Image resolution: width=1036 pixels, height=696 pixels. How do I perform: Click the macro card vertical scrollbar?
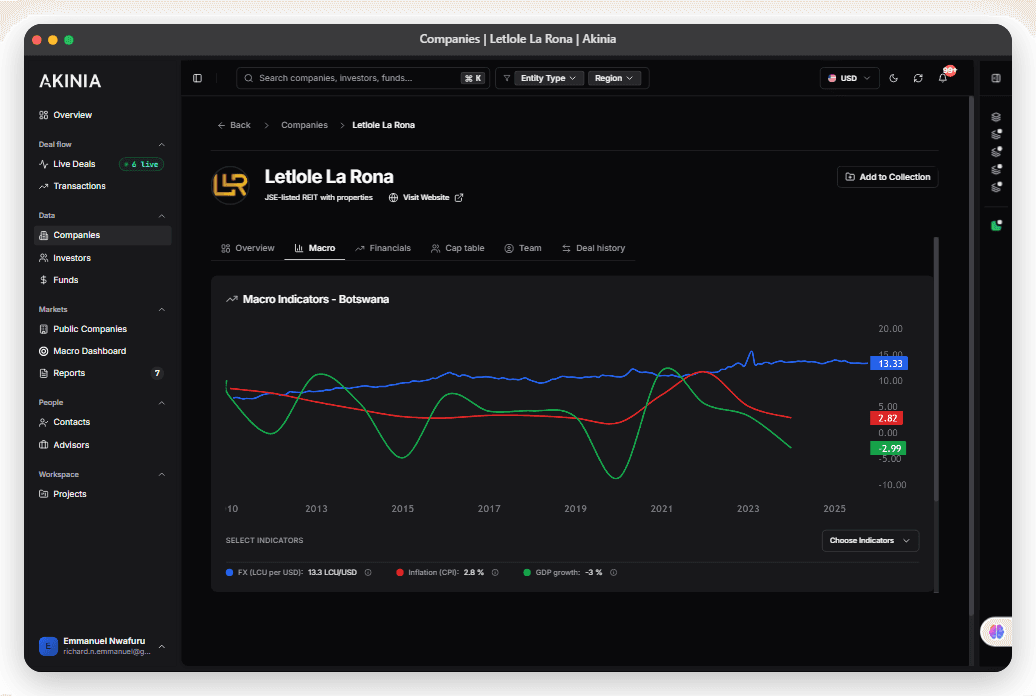tap(936, 369)
